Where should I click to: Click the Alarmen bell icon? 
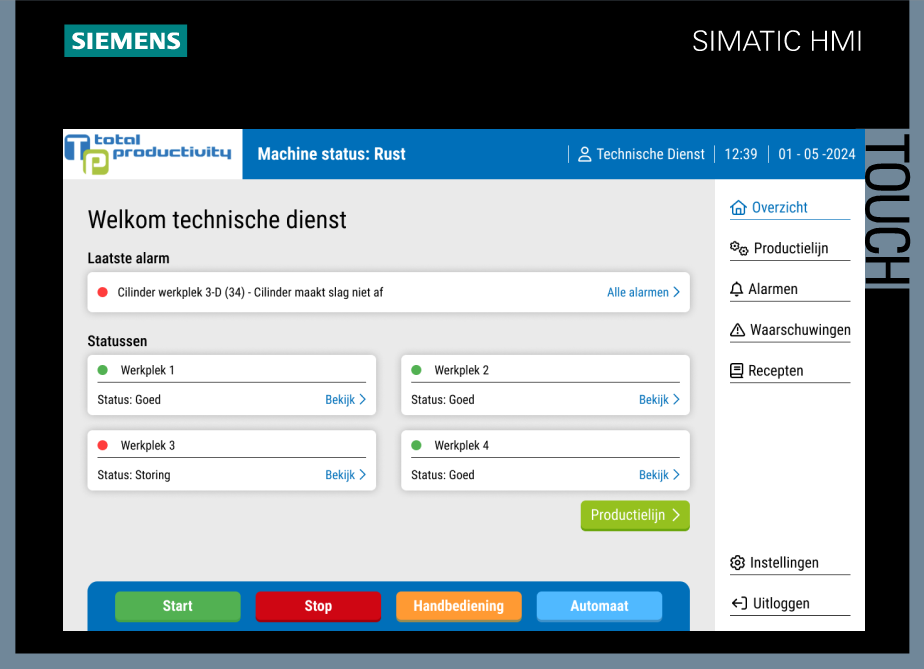[x=737, y=290]
